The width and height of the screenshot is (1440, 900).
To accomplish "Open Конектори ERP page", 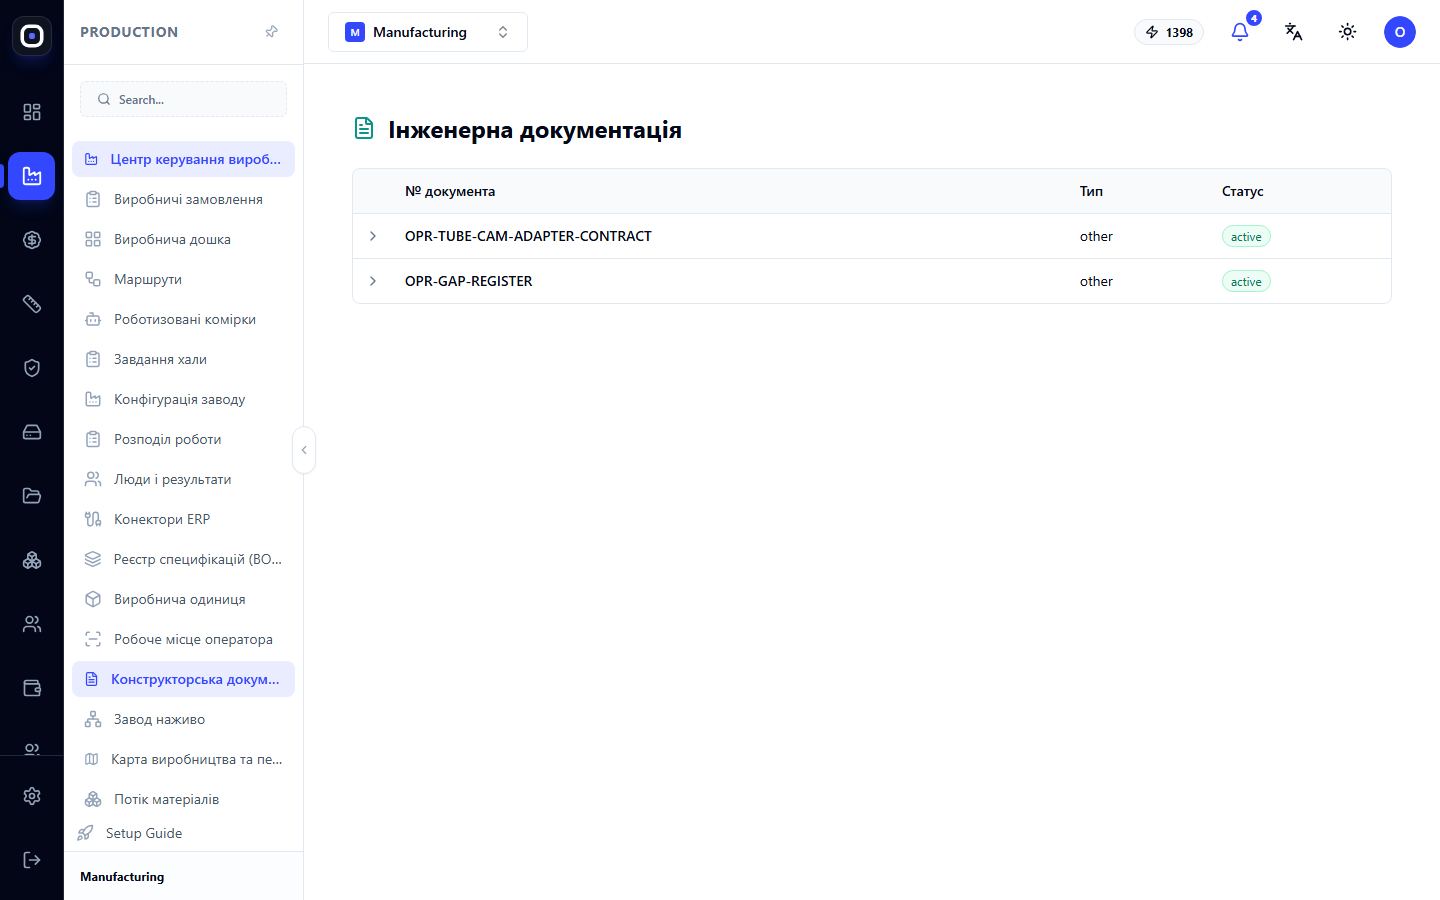I will [183, 519].
